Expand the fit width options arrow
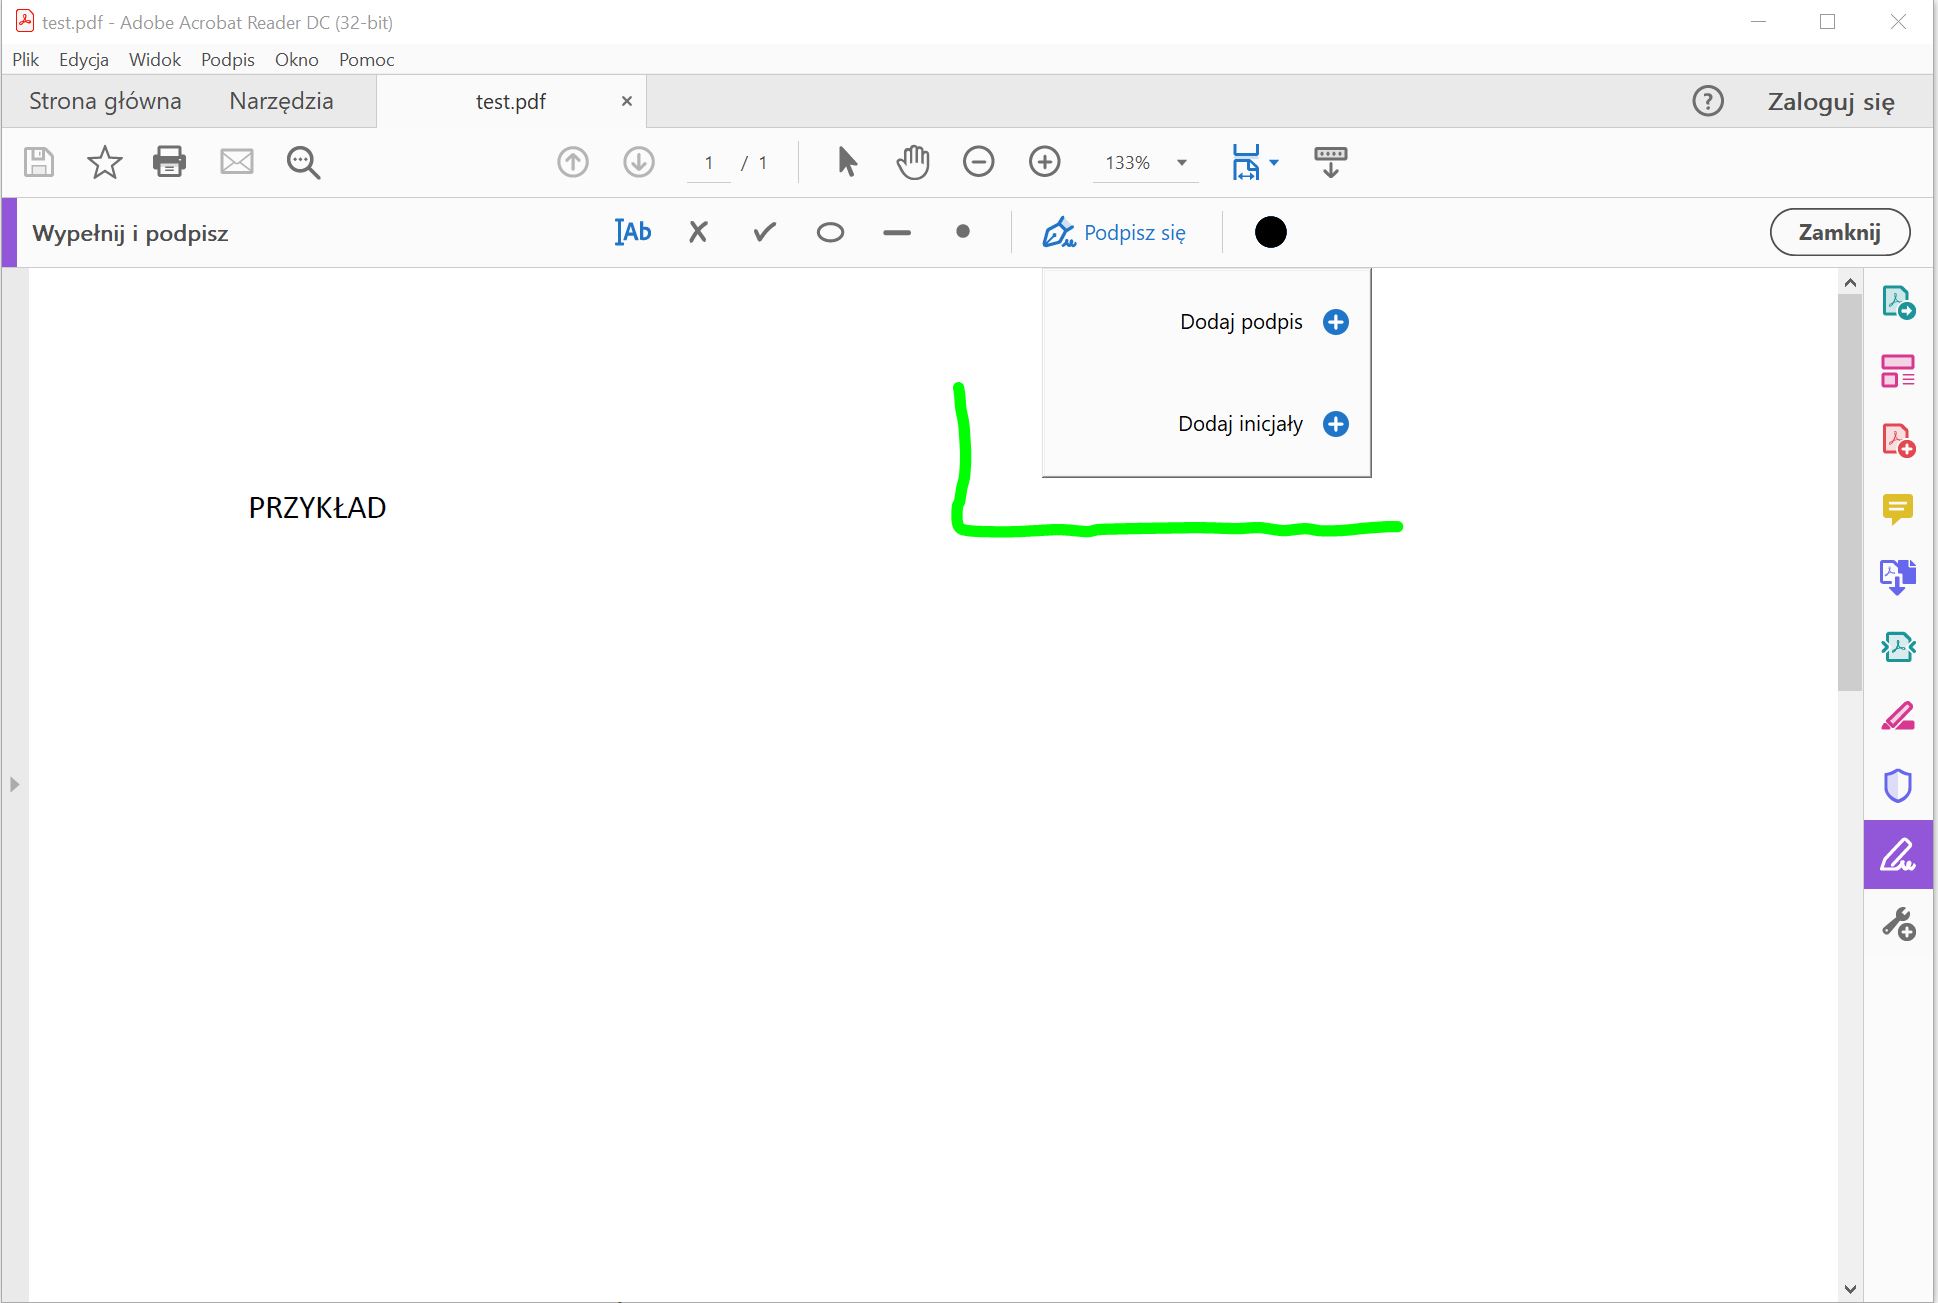1938x1303 pixels. point(1274,162)
